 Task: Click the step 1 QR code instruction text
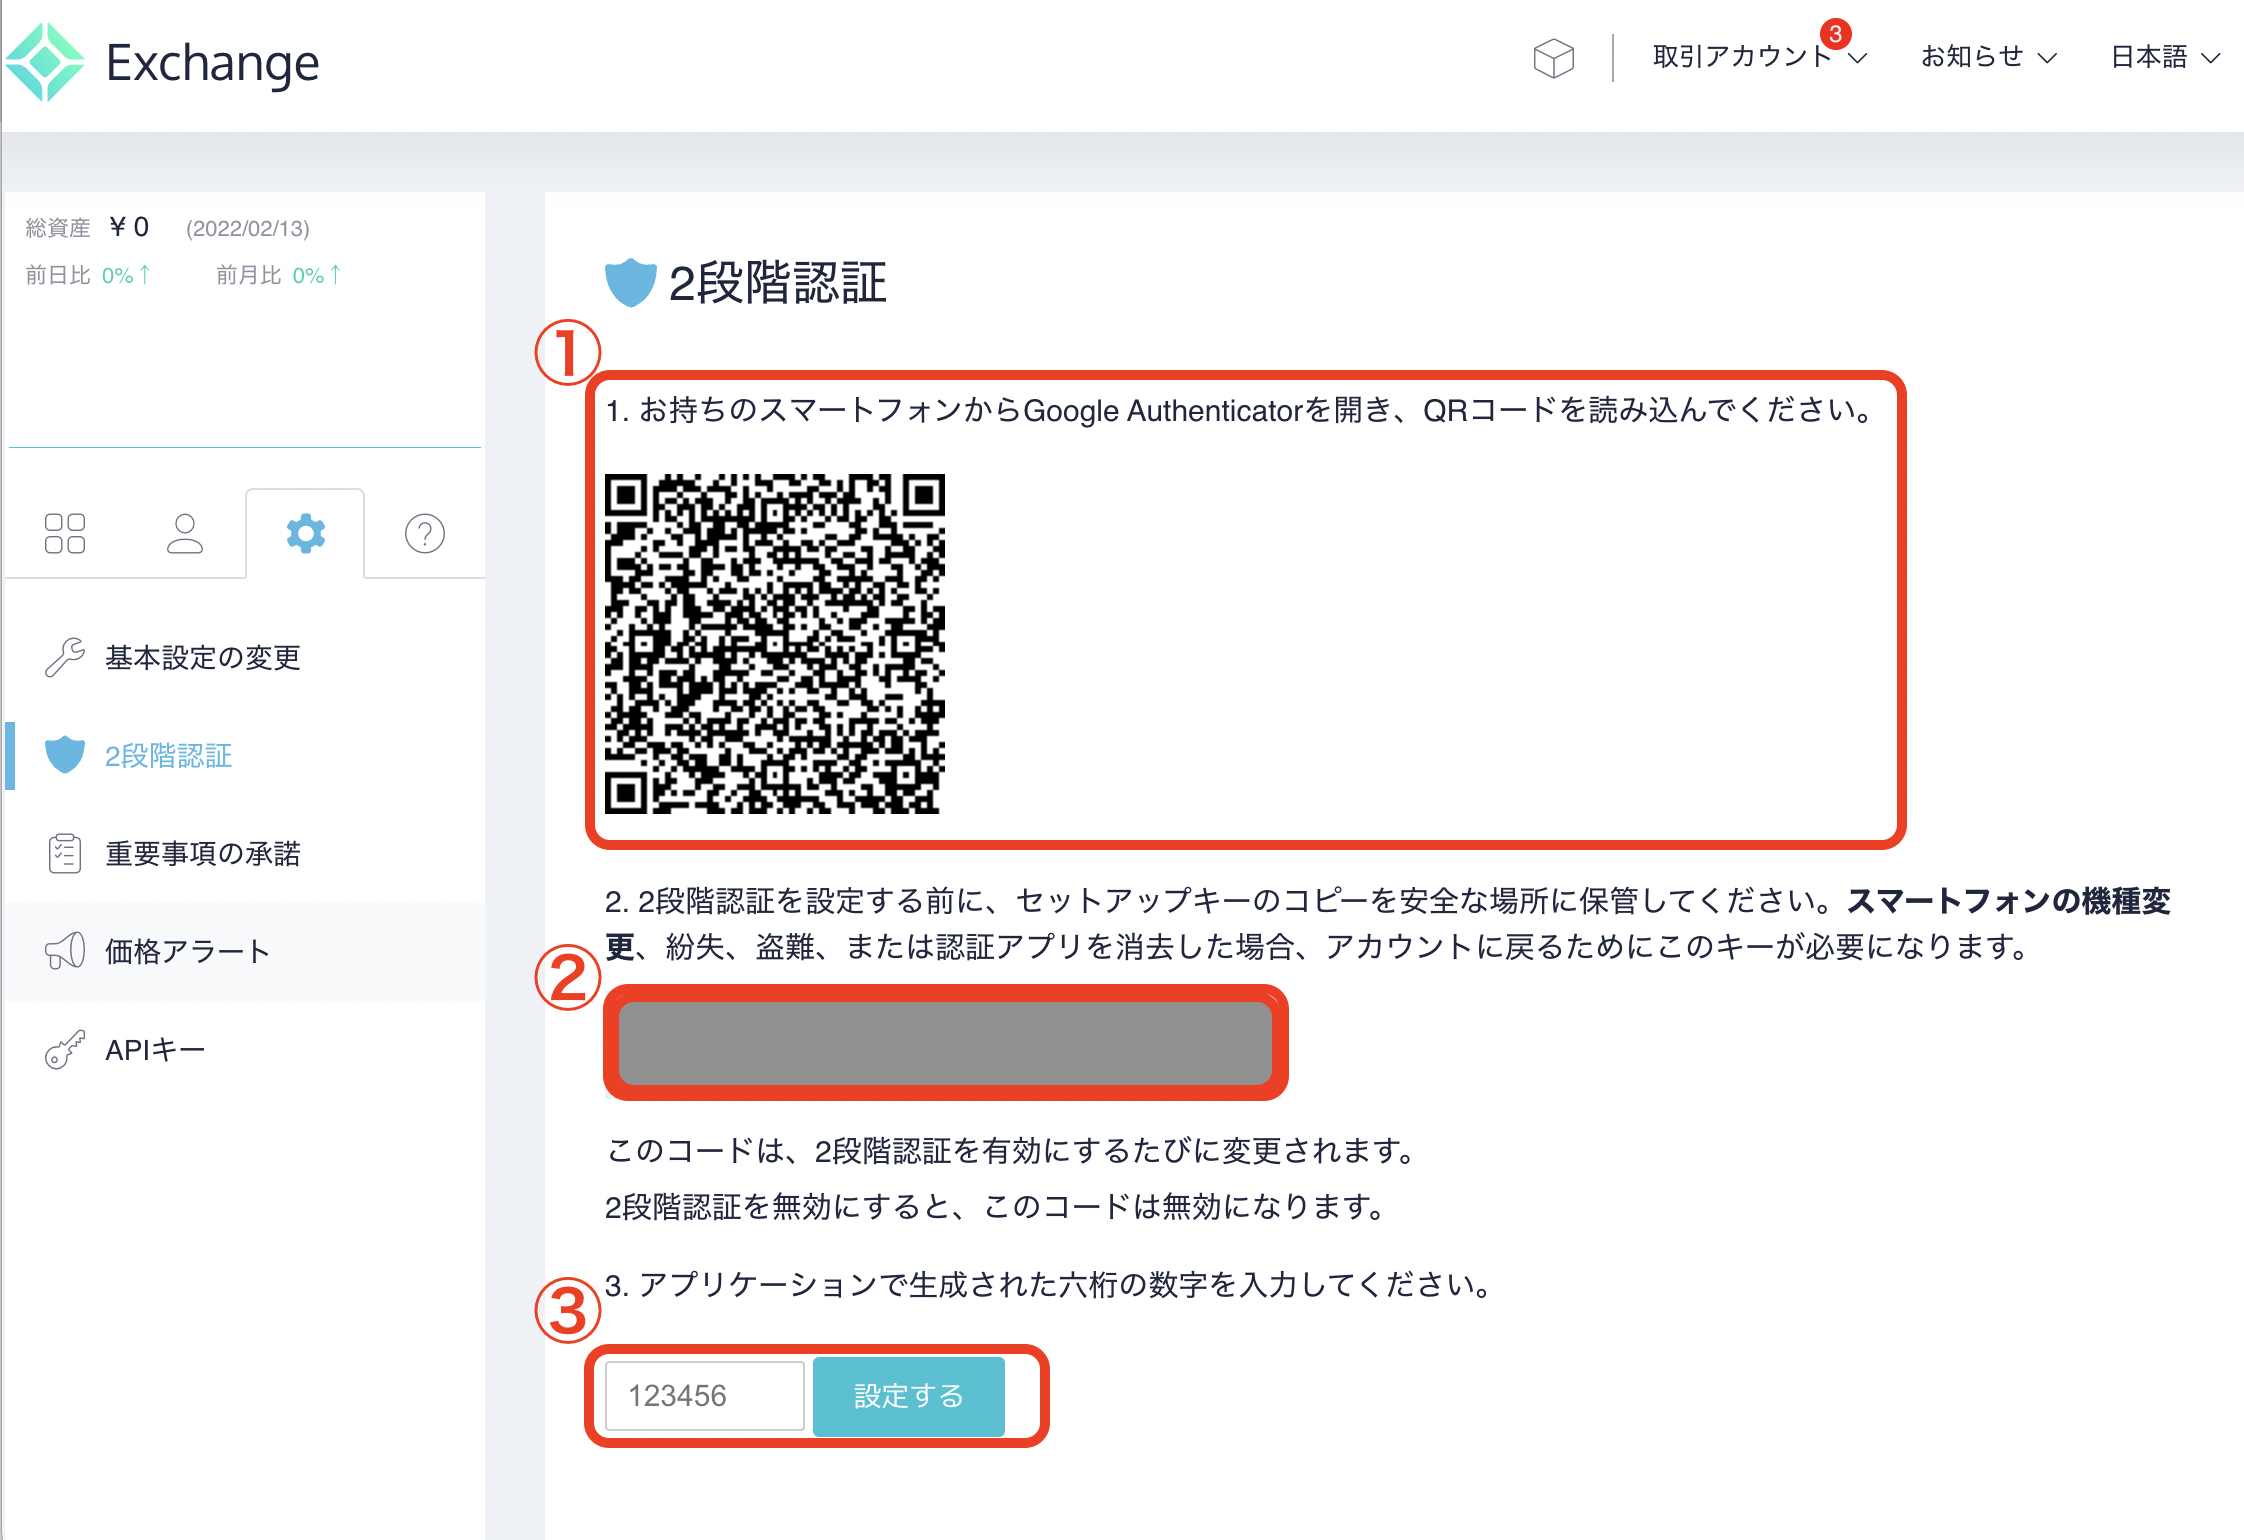tap(1240, 410)
